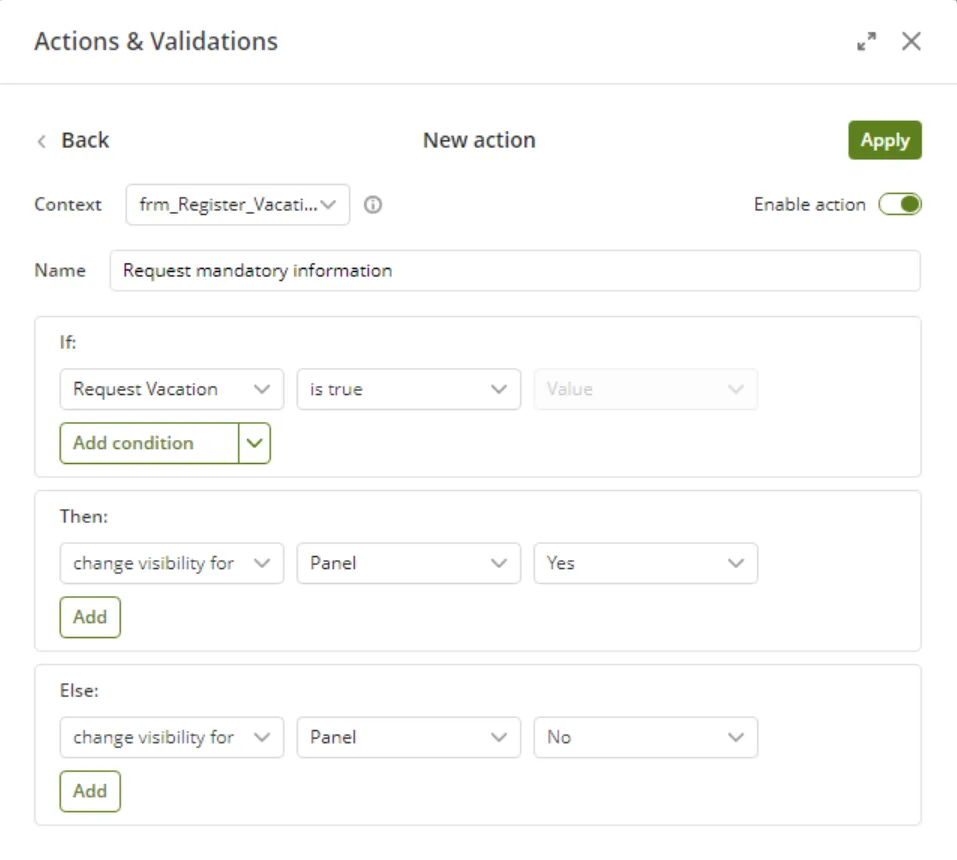The height and width of the screenshot is (860, 957).
Task: Click the 'Actions & Validations' title text
Action: (156, 42)
